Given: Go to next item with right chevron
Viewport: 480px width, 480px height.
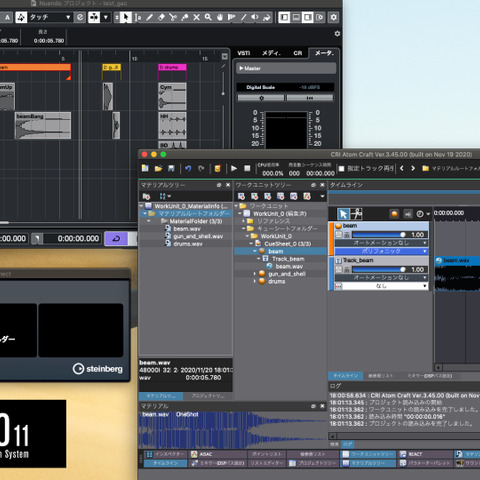Looking at the screenshot, I should point(413,168).
